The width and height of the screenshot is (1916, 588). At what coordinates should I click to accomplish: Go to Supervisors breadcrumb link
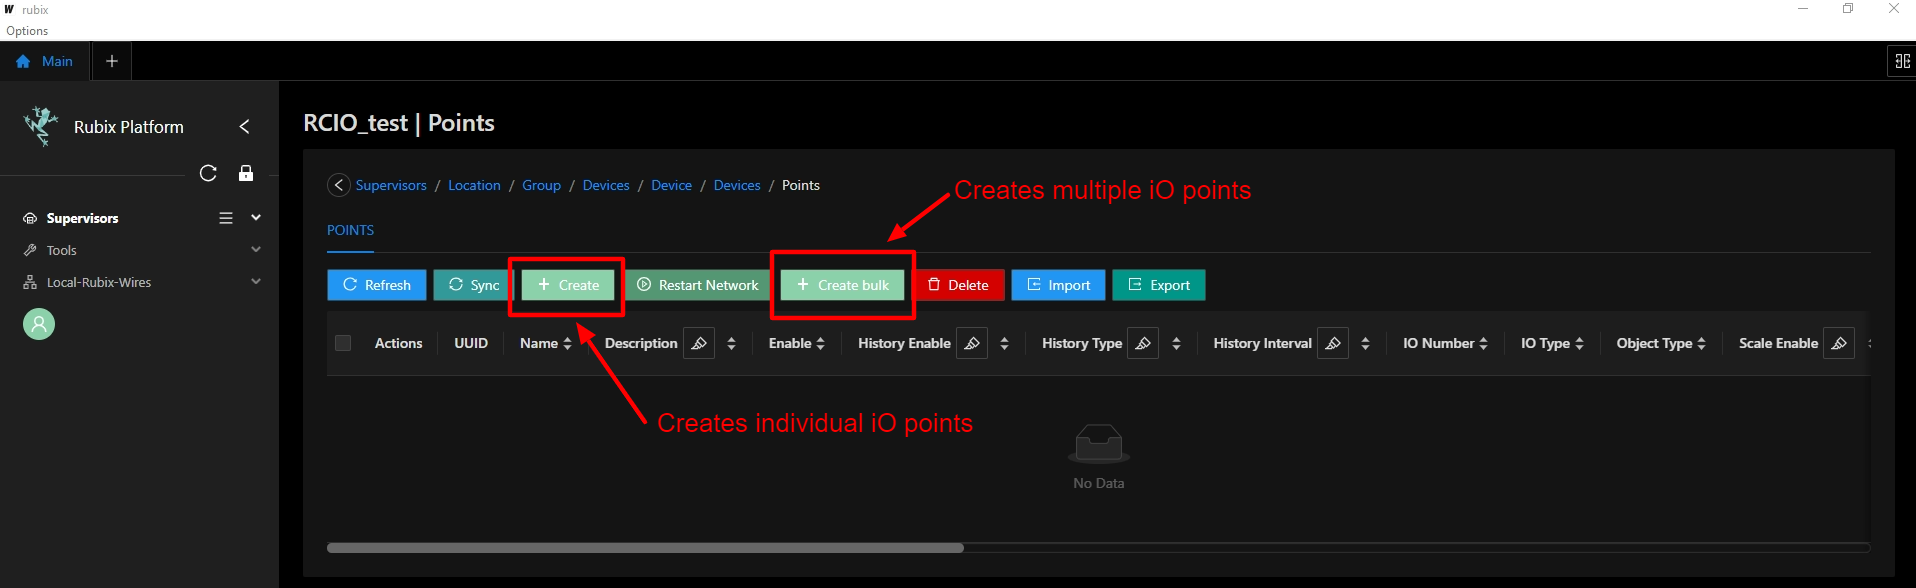(x=391, y=185)
